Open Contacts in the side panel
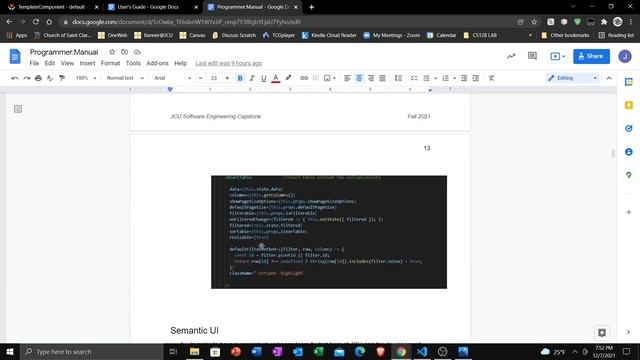640x360 pixels. click(x=629, y=152)
